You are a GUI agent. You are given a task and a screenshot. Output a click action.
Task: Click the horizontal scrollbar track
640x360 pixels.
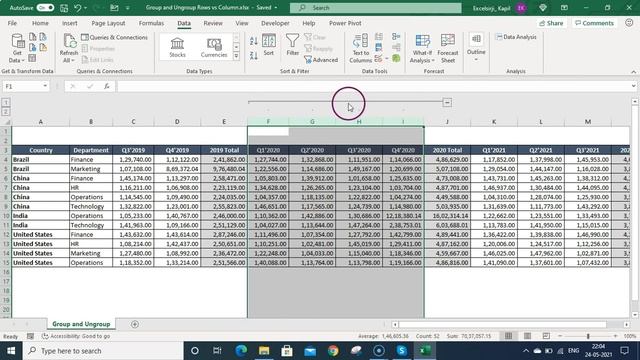tap(510, 324)
